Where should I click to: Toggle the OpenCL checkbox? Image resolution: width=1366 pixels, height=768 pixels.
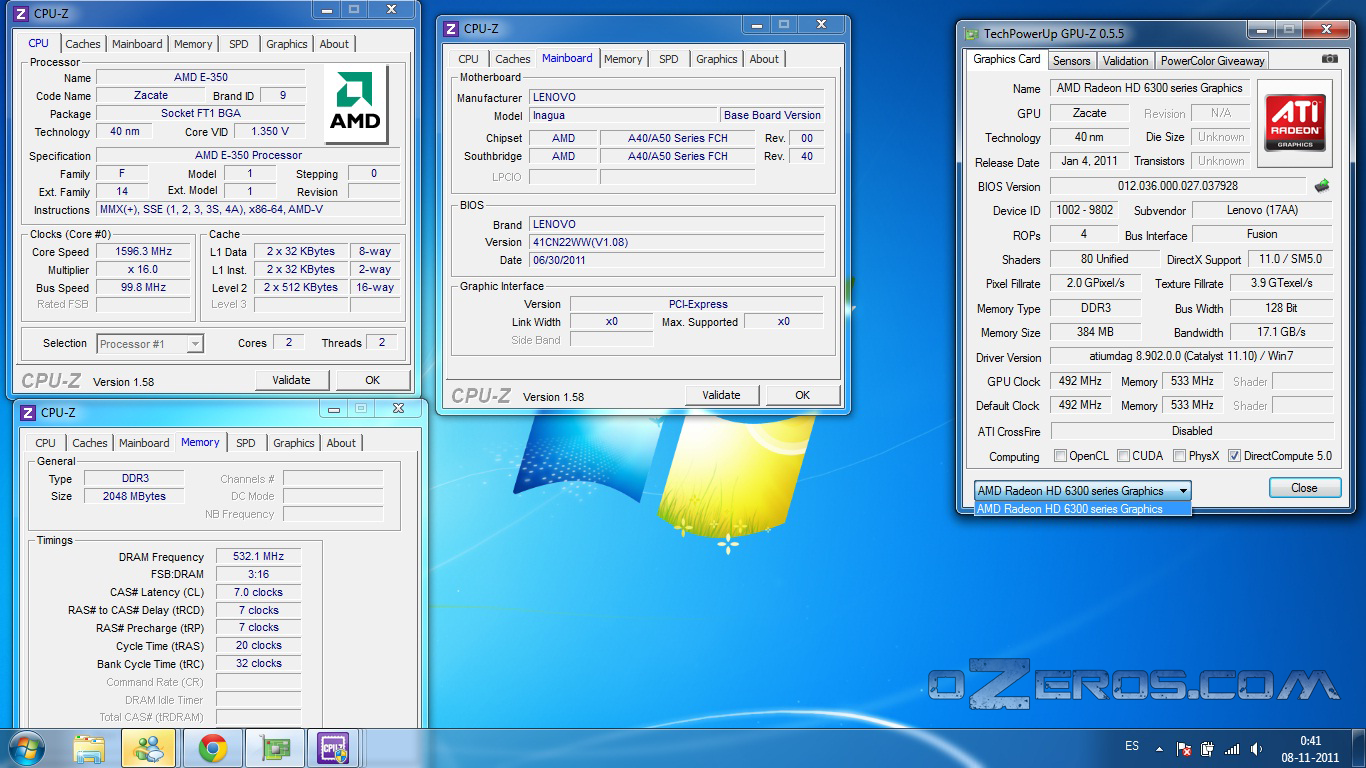point(1060,456)
